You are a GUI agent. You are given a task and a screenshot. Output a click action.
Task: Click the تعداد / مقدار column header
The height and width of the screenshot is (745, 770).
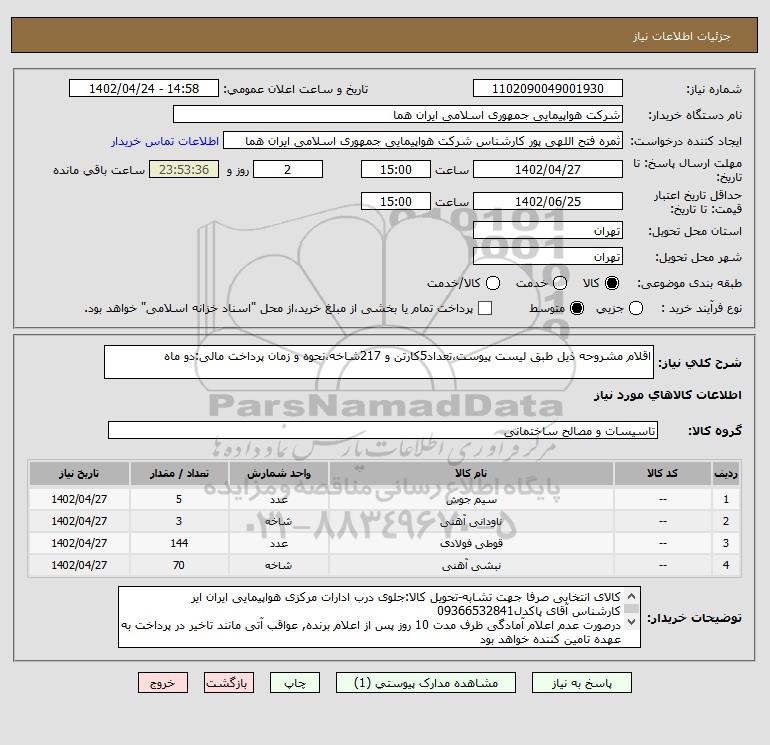point(179,473)
